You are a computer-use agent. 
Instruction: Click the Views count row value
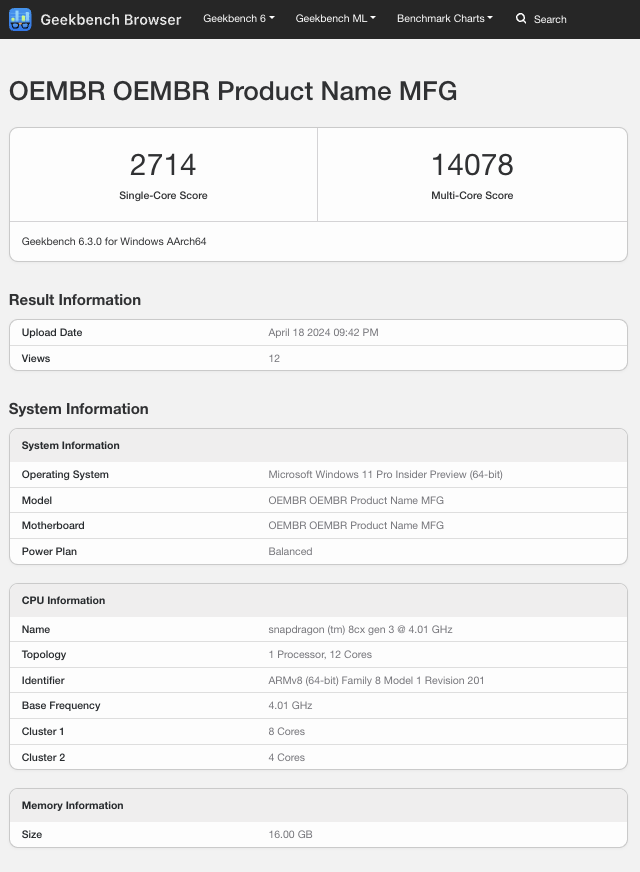[x=274, y=358]
